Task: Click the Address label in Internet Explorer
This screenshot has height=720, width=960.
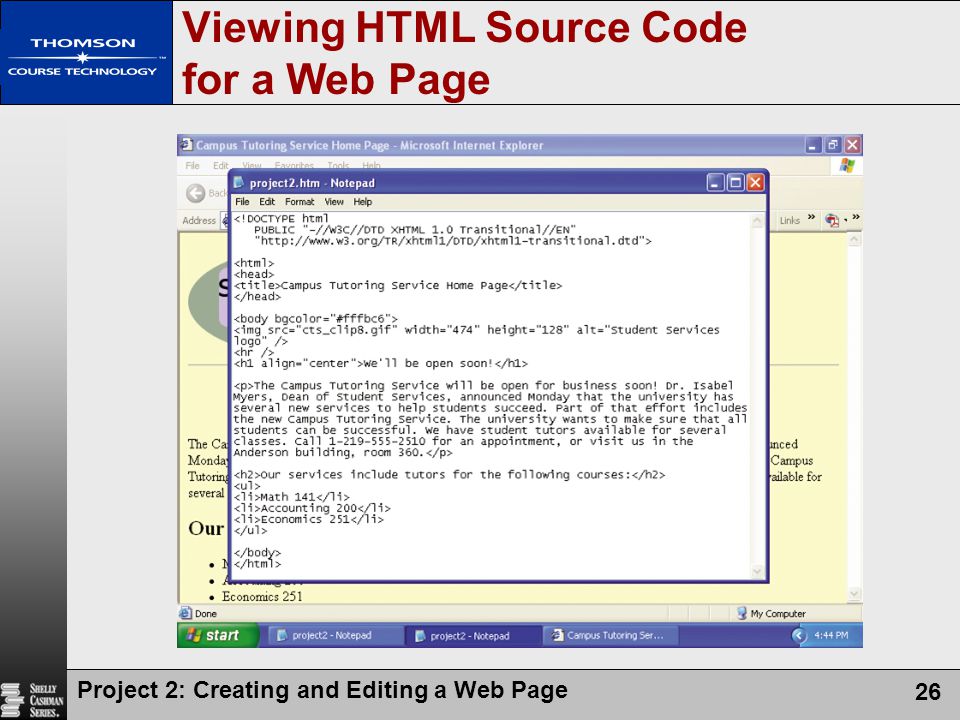Action: pos(199,220)
